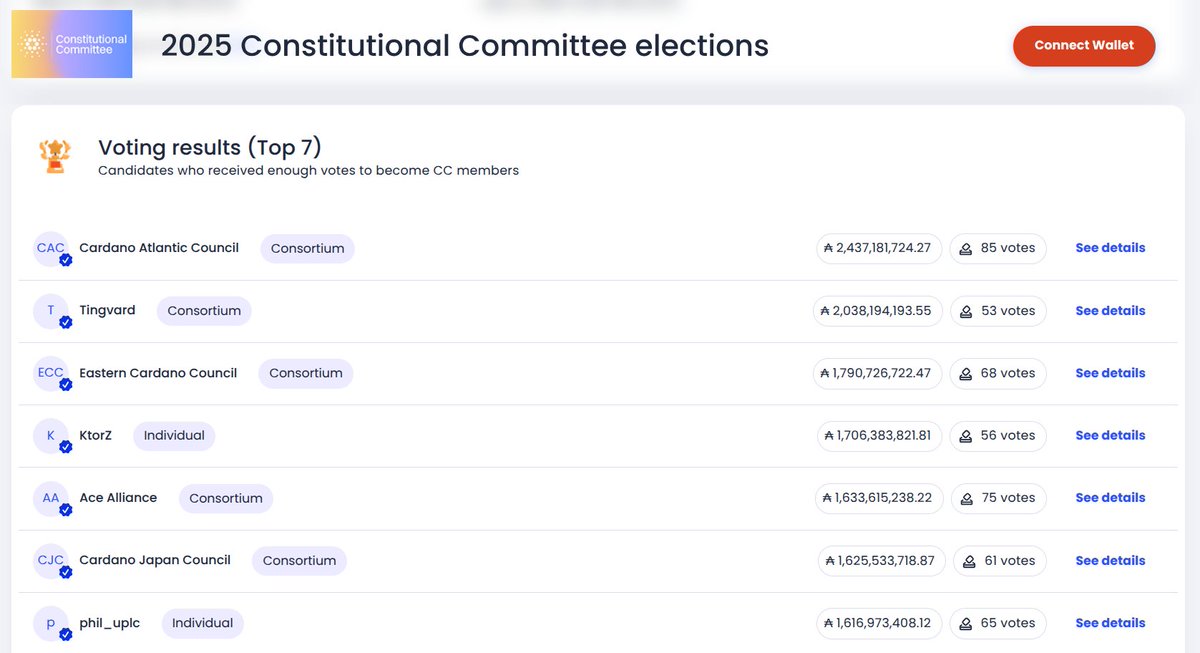Click the AA avatar for Ace Alliance
The width and height of the screenshot is (1200, 653).
tap(51, 498)
